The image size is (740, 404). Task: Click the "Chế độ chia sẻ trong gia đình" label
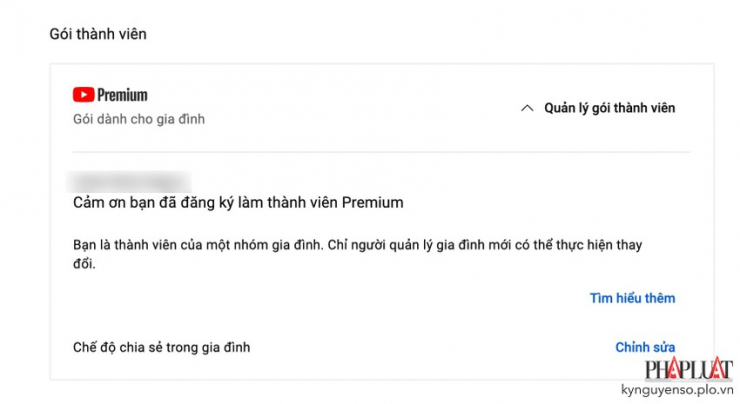162,348
